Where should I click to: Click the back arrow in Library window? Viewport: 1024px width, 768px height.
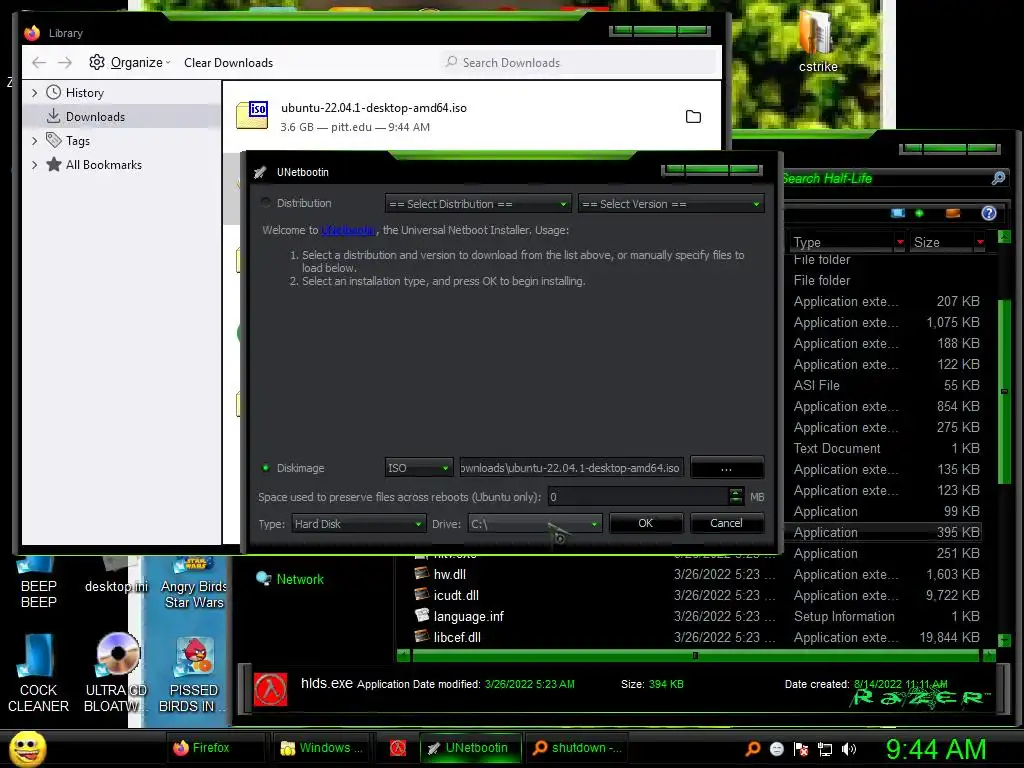39,63
